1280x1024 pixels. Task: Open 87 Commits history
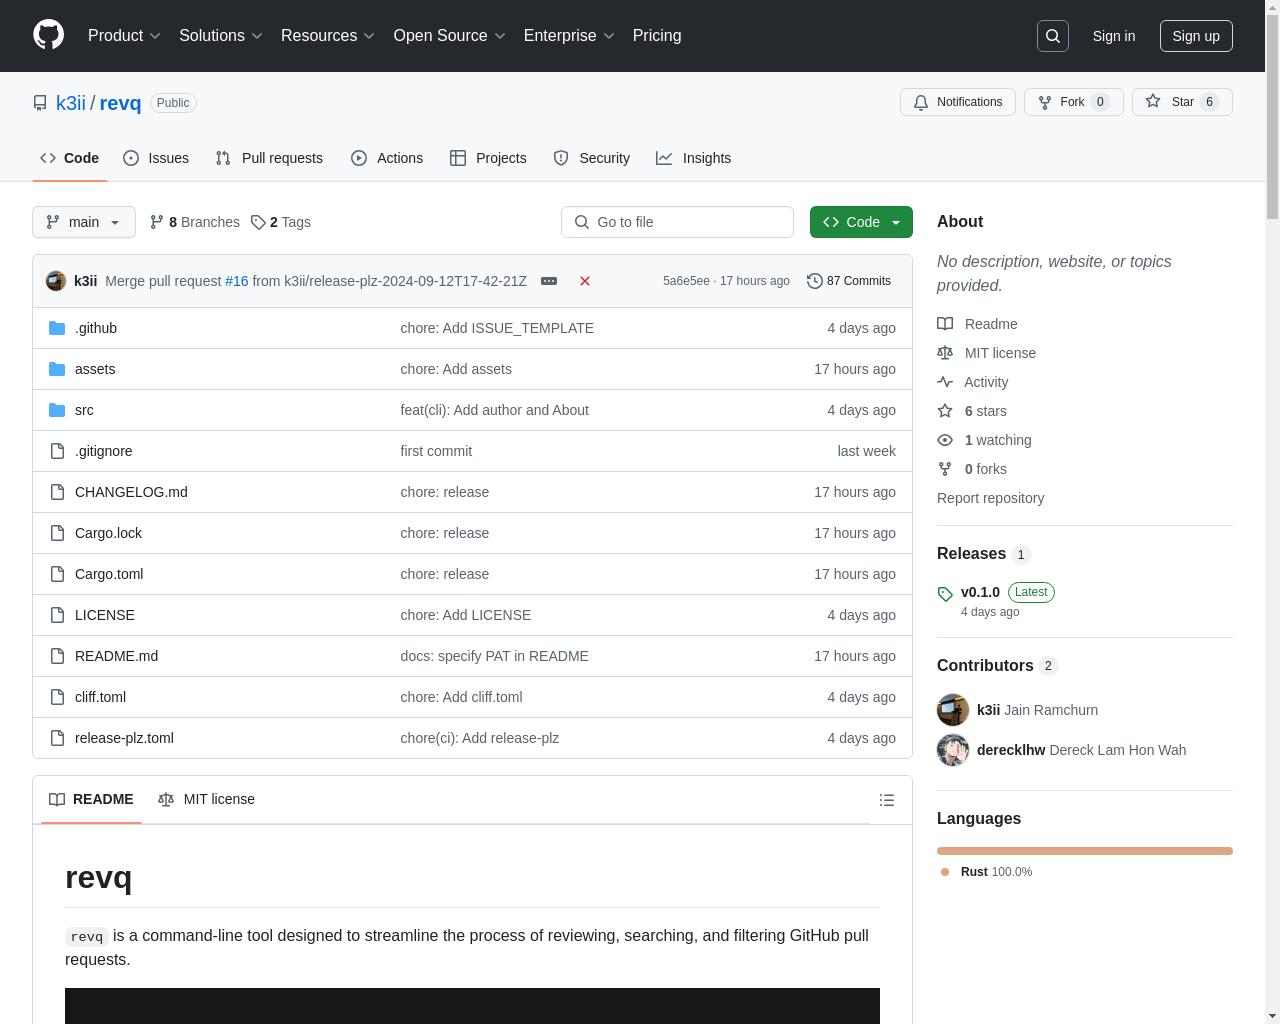click(x=849, y=281)
